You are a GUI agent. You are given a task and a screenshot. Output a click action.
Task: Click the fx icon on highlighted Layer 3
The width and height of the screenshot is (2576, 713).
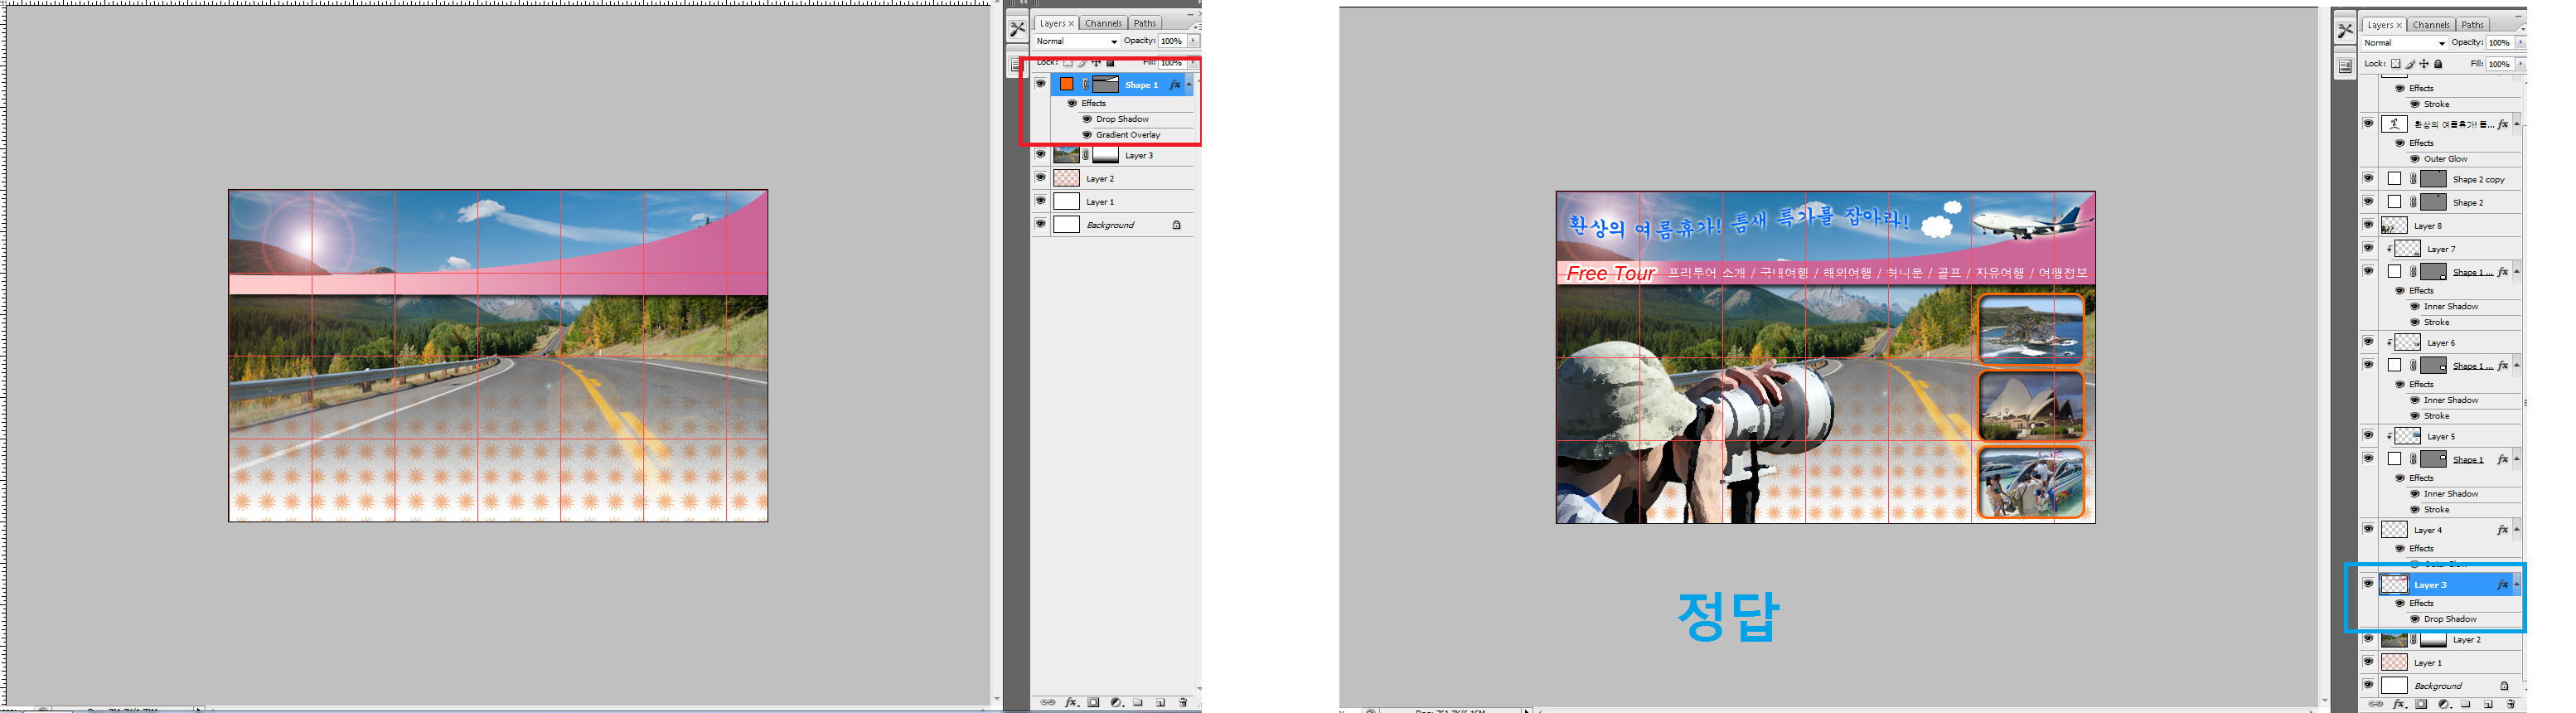[x=2502, y=585]
